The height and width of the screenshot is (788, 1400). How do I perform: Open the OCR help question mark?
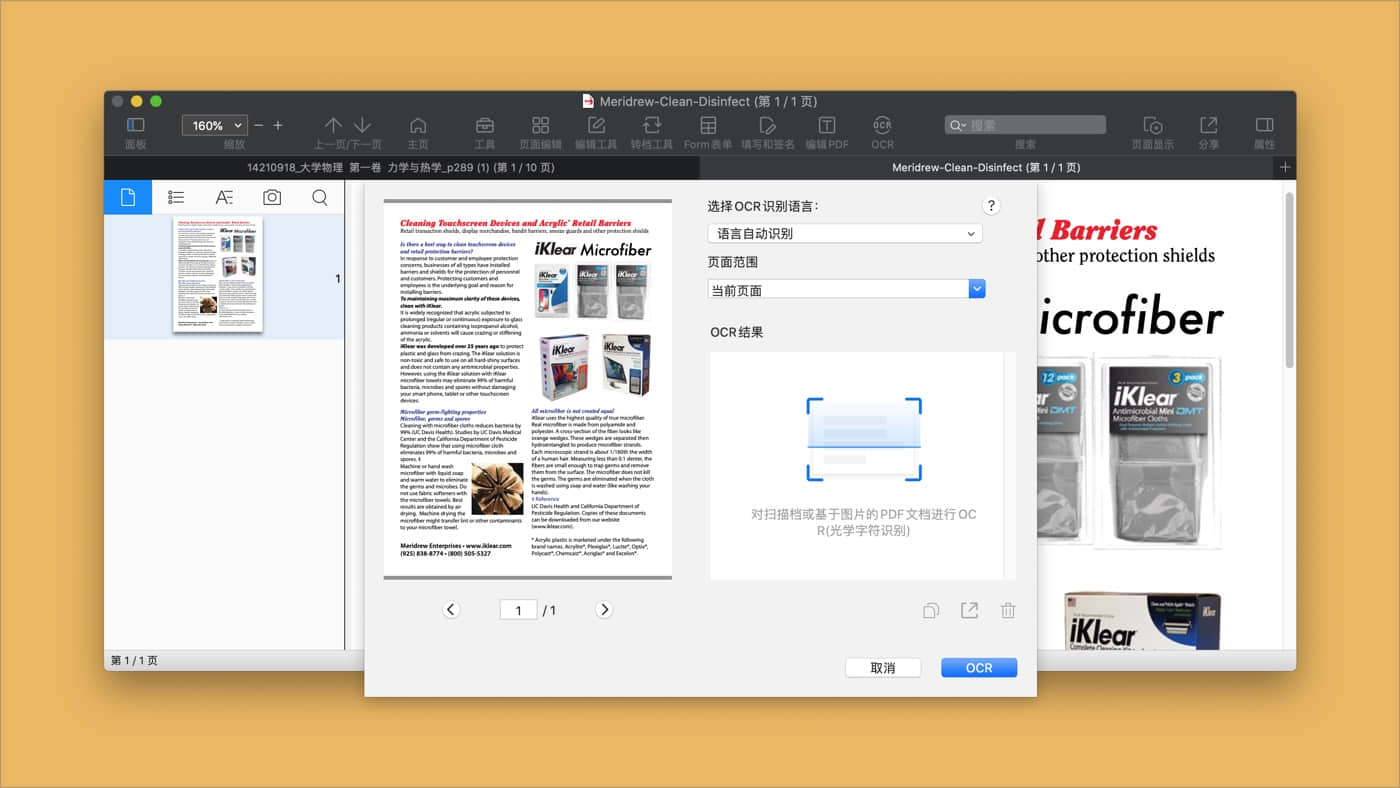[991, 206]
